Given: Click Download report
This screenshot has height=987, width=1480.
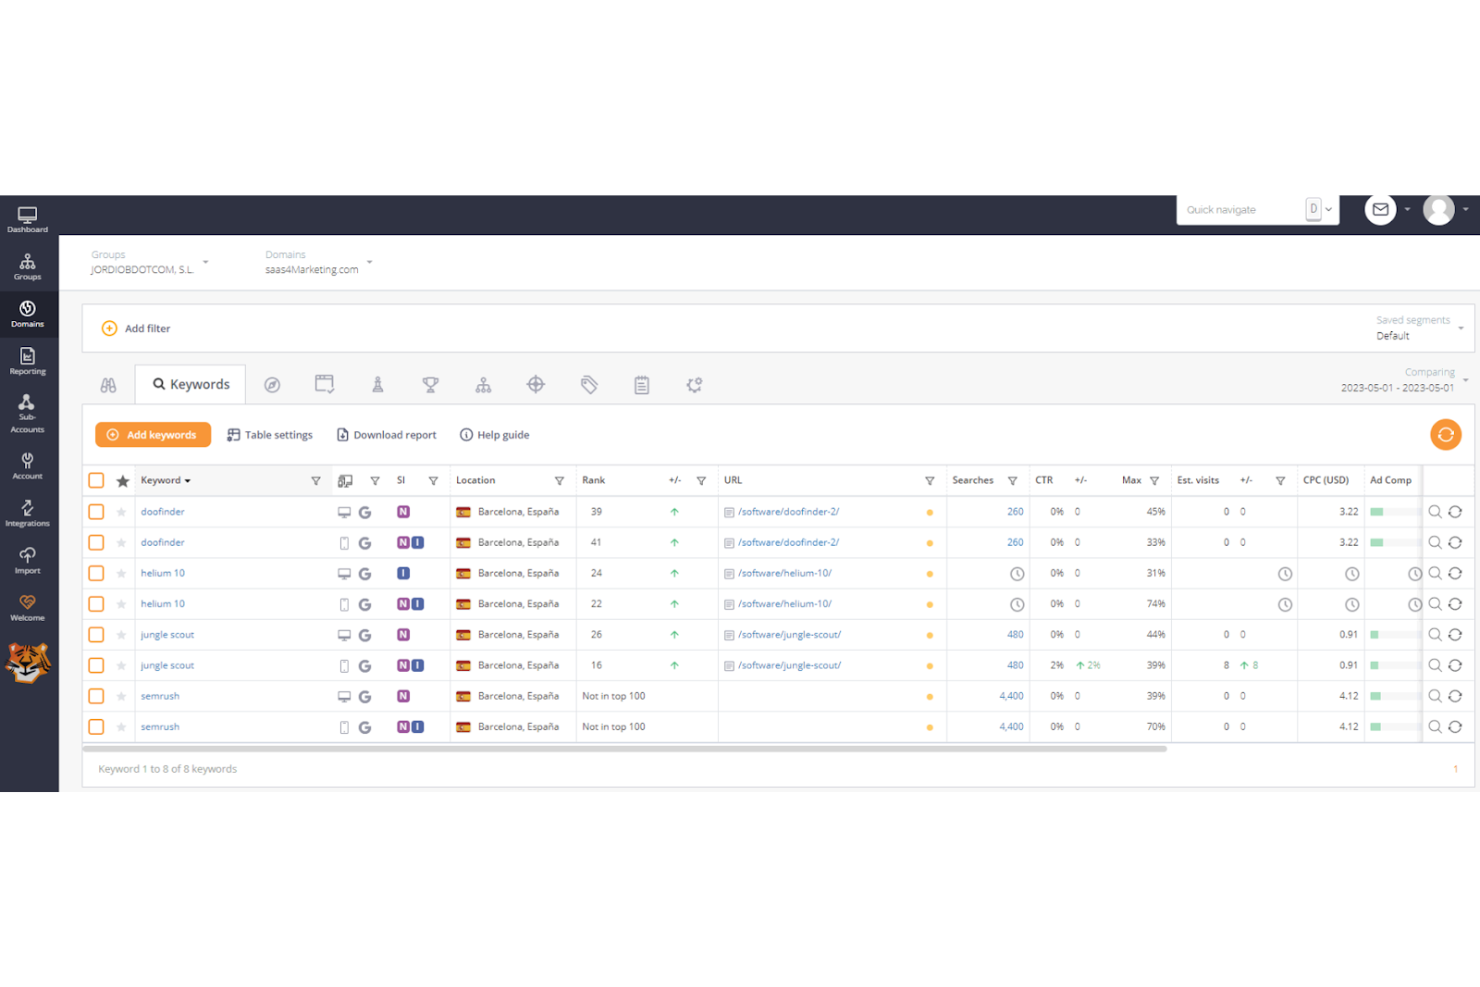Looking at the screenshot, I should point(387,435).
